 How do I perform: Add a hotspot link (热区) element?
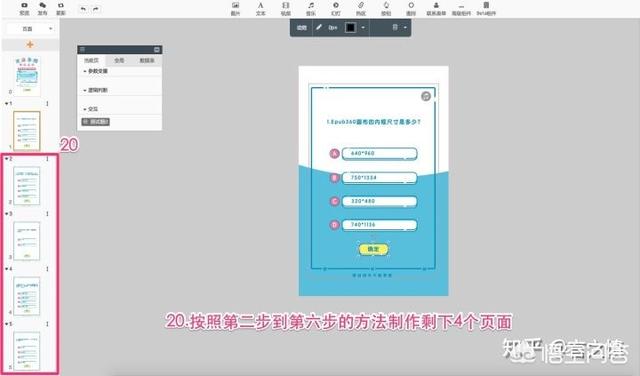pyautogui.click(x=361, y=9)
